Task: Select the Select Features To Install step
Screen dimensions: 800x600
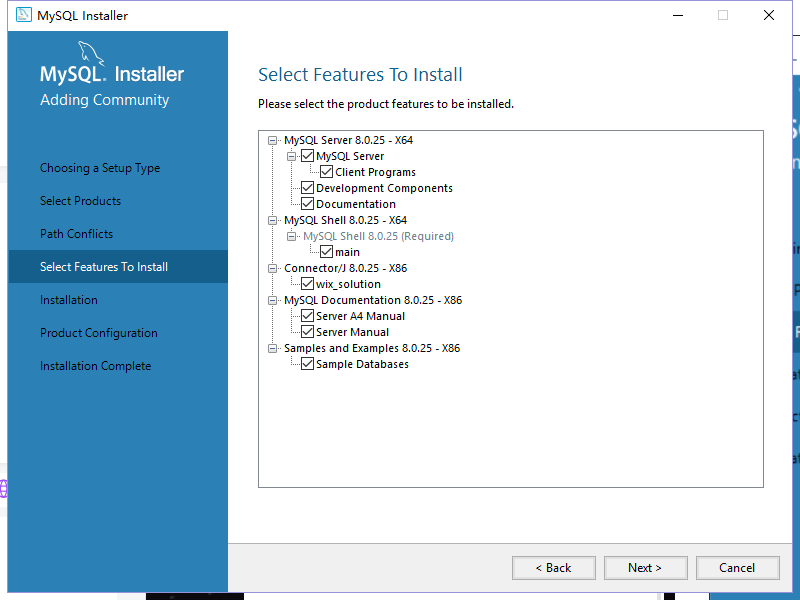Action: 118,266
